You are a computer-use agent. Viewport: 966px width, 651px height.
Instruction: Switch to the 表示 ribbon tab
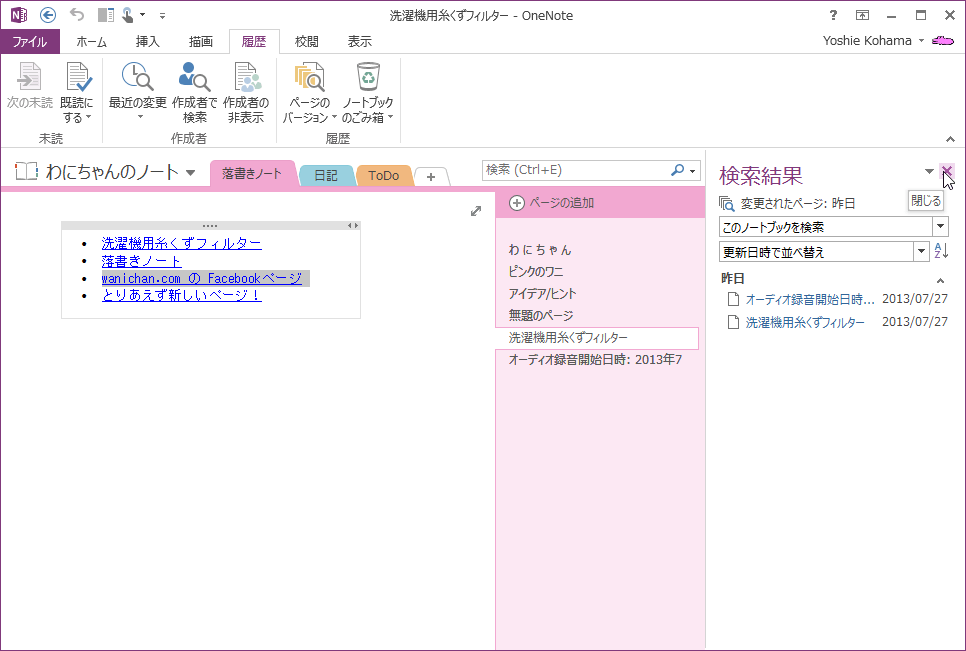[360, 41]
